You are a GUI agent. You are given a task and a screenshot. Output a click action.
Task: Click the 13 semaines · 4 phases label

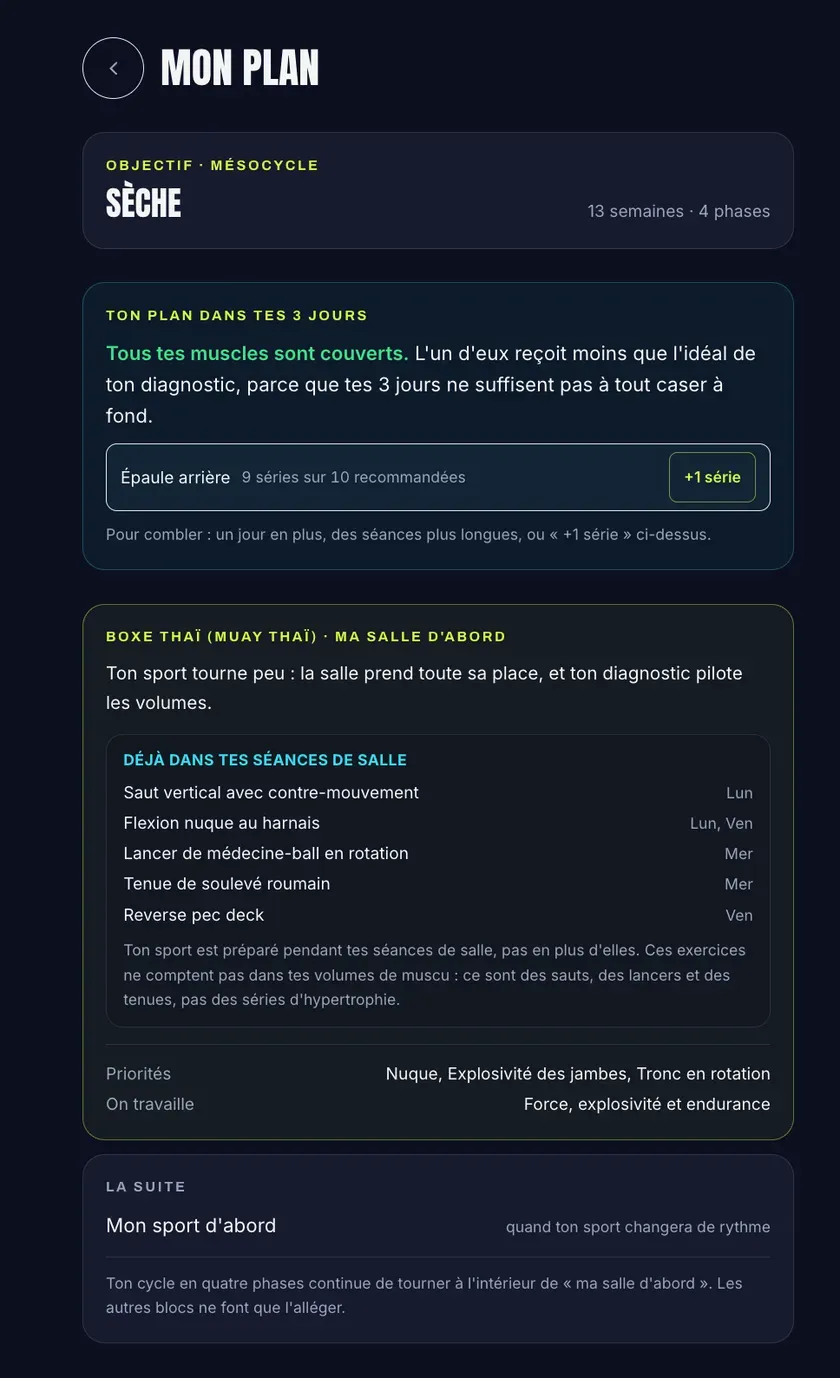(679, 211)
